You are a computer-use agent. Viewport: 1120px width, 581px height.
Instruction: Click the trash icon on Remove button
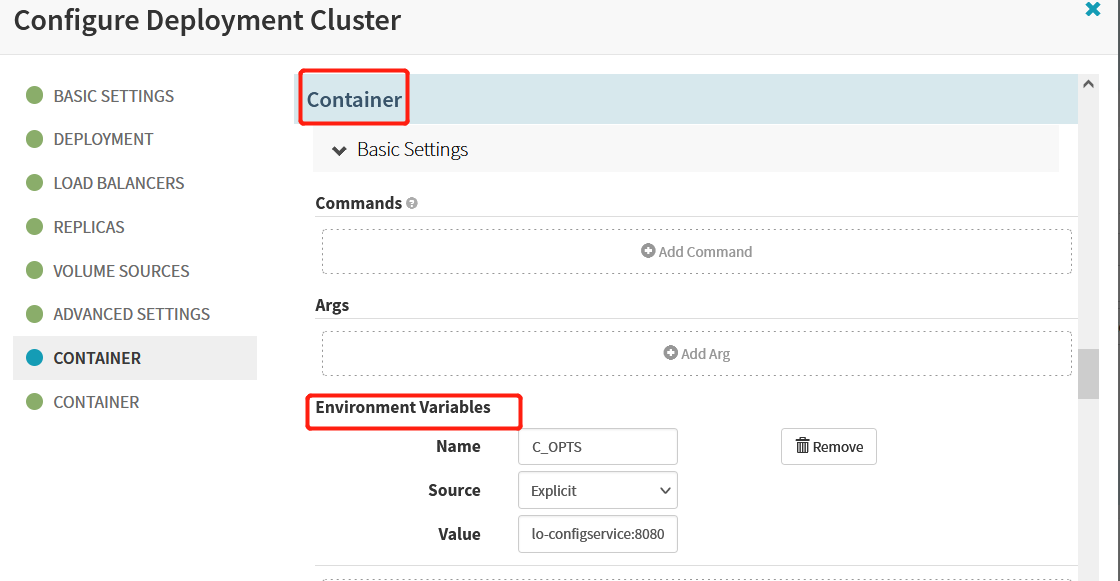pos(802,446)
